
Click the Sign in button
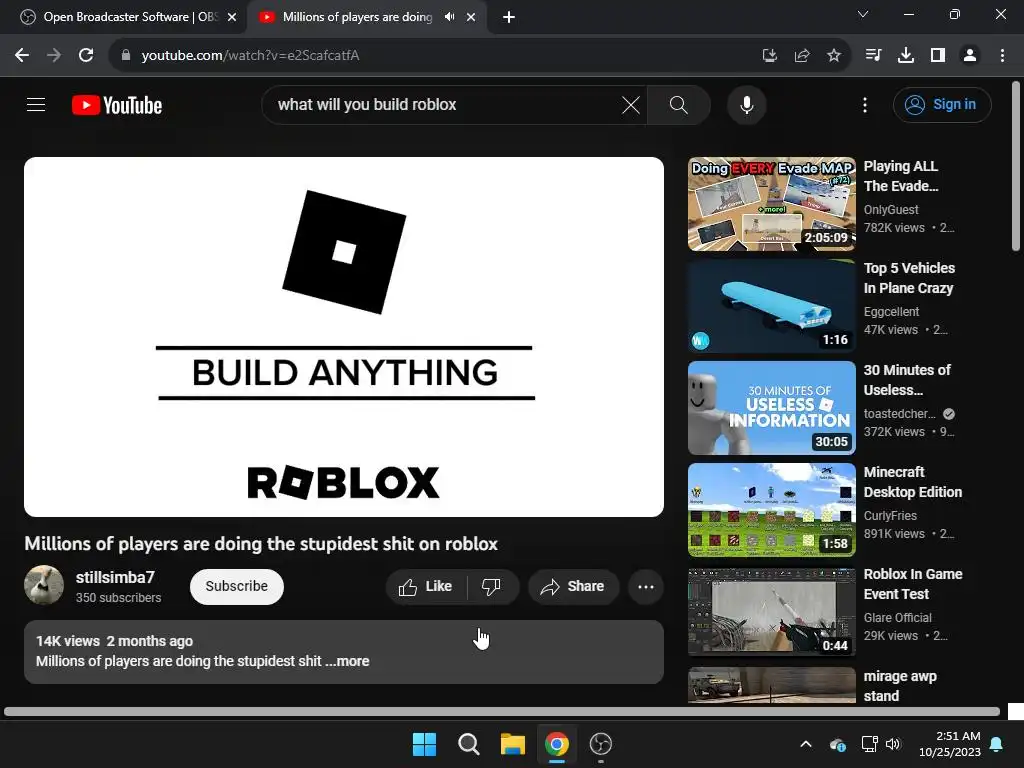[942, 104]
